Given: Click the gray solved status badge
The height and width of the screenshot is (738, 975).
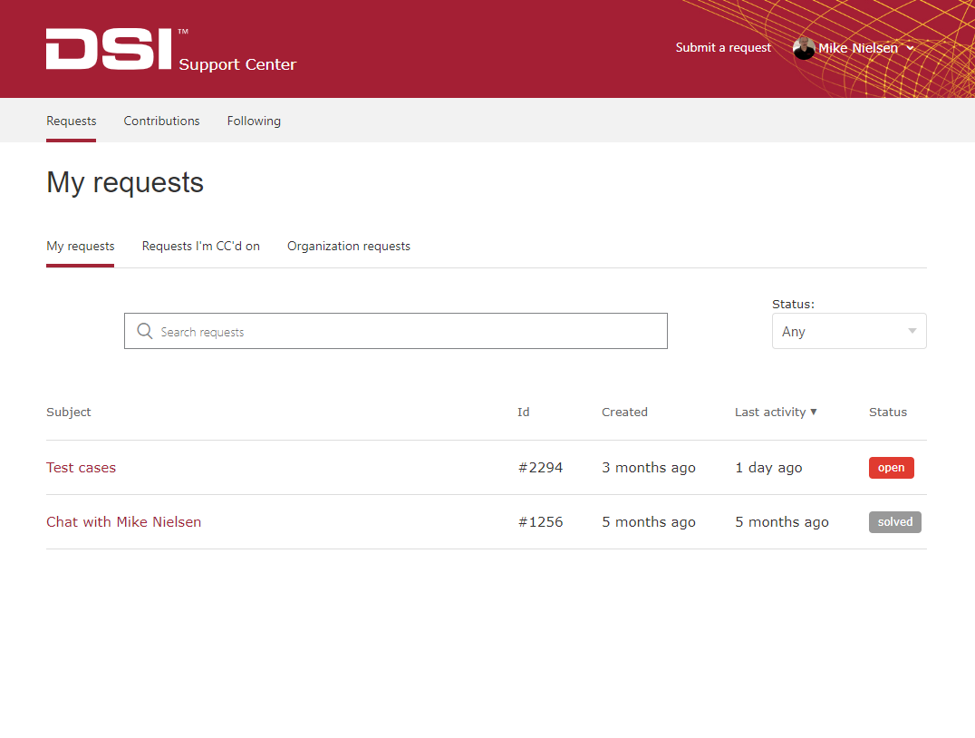Looking at the screenshot, I should point(894,522).
